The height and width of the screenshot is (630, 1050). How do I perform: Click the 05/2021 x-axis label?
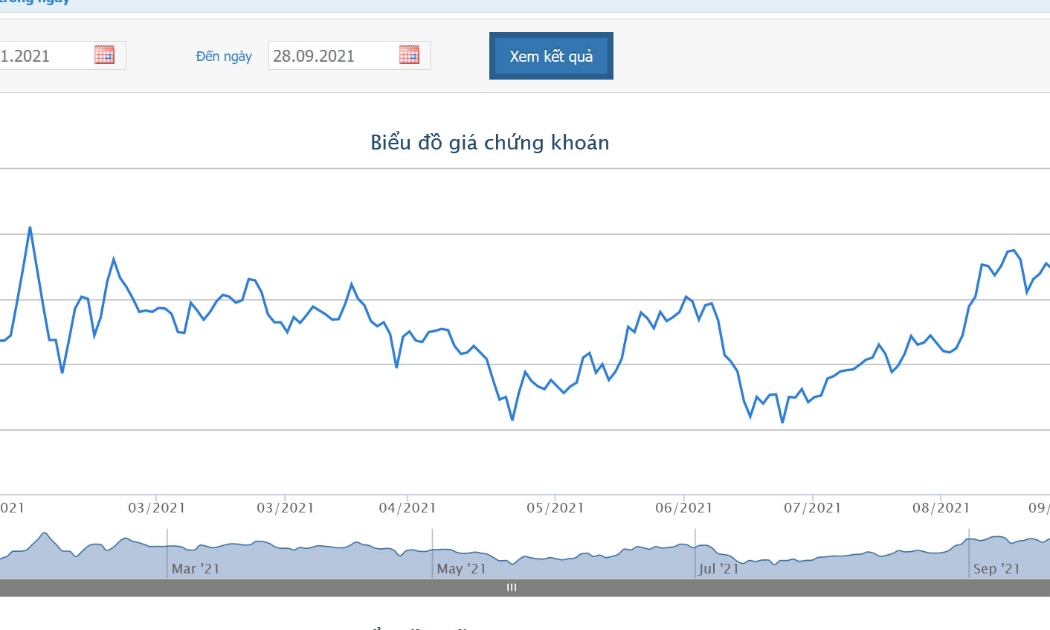(x=554, y=508)
